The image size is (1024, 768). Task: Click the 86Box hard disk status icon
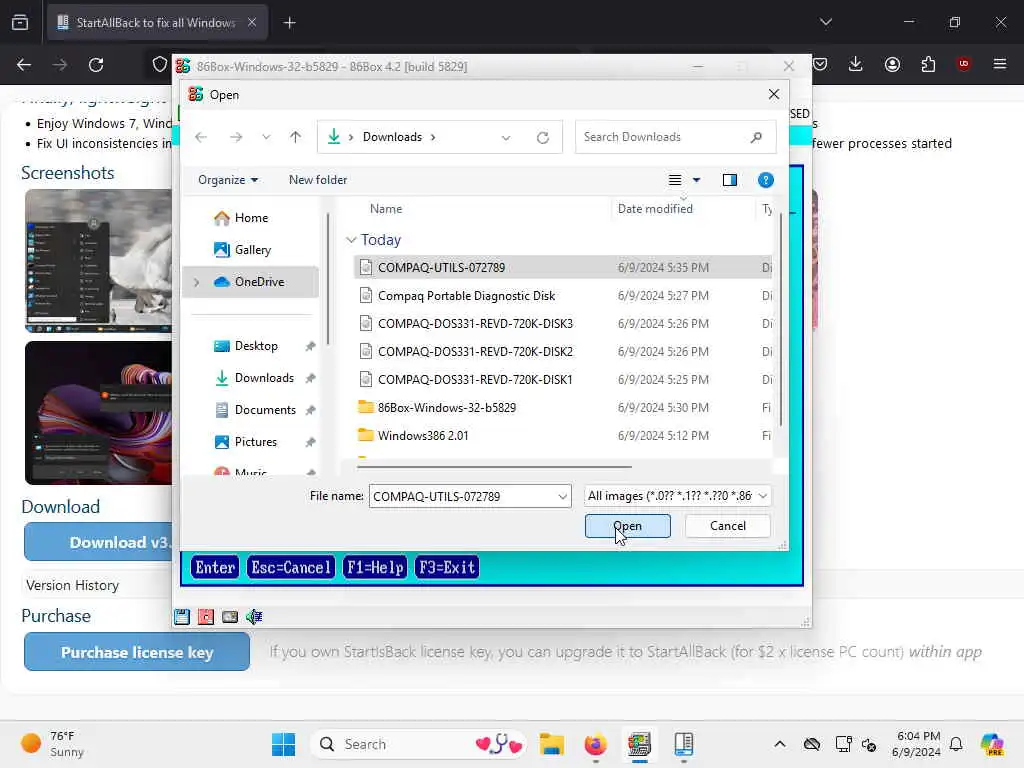click(230, 616)
